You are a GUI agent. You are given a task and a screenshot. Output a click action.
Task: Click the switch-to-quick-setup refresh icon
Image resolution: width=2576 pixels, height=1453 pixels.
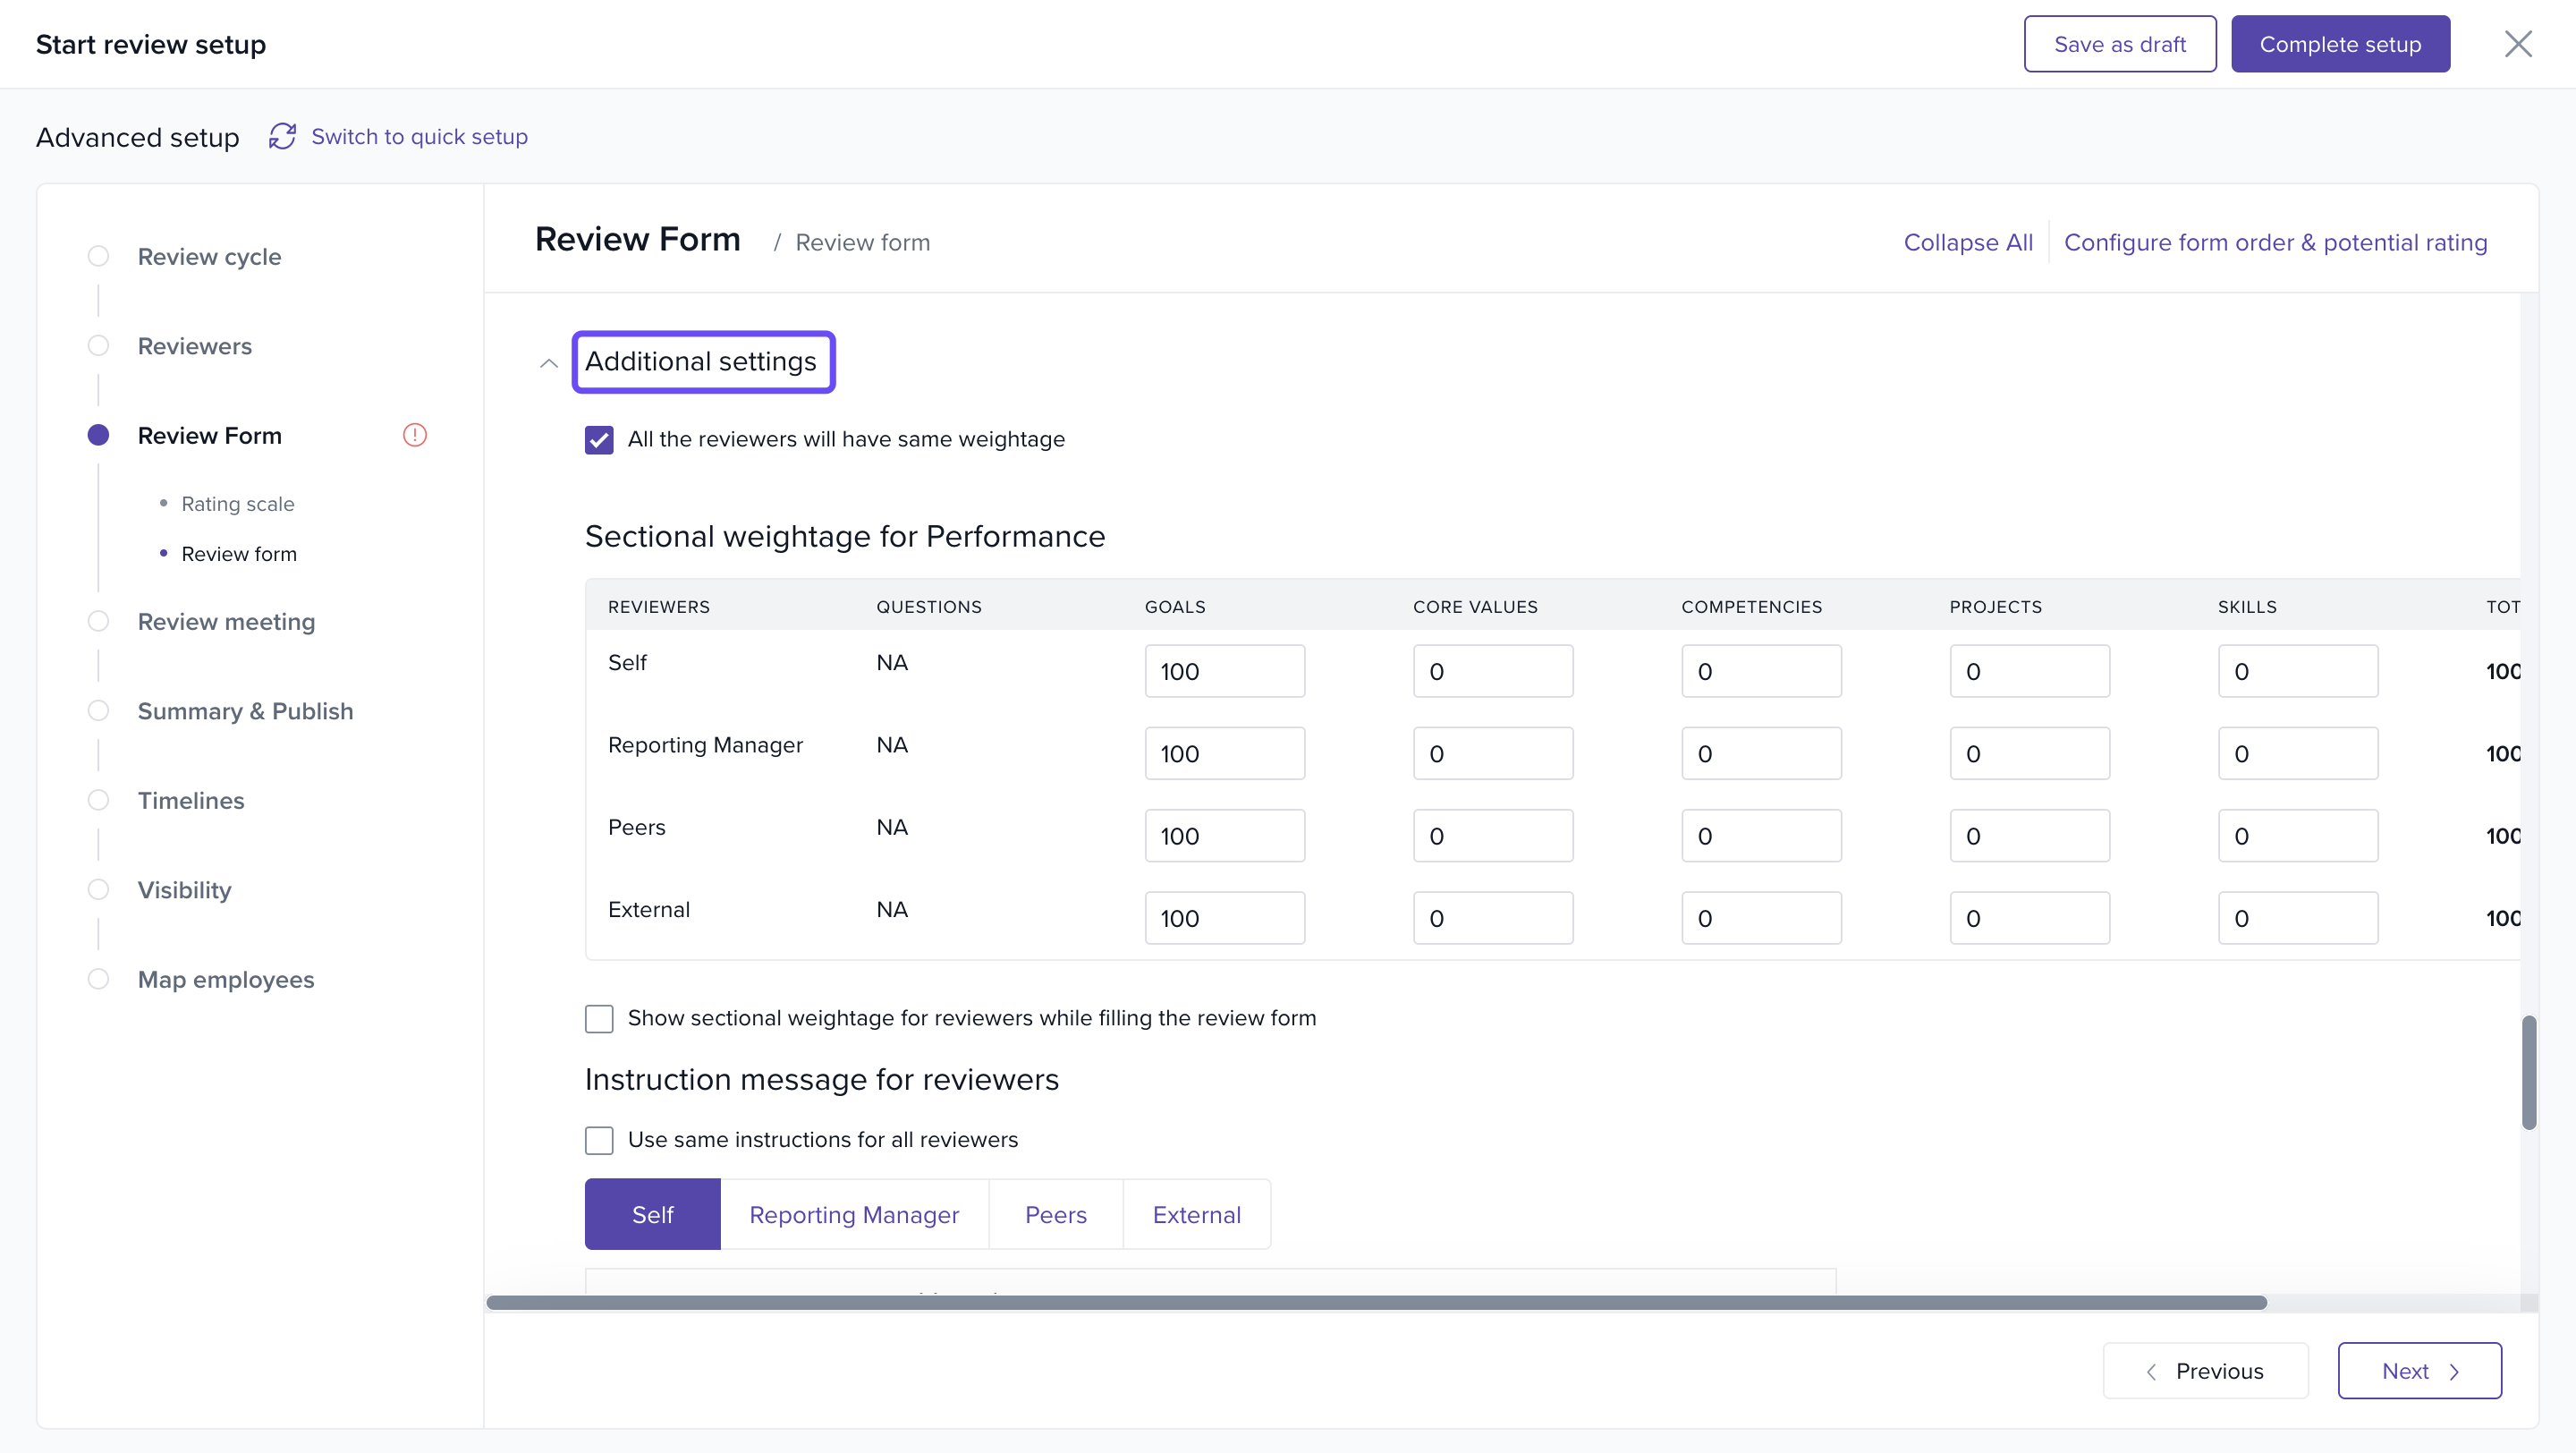tap(282, 136)
